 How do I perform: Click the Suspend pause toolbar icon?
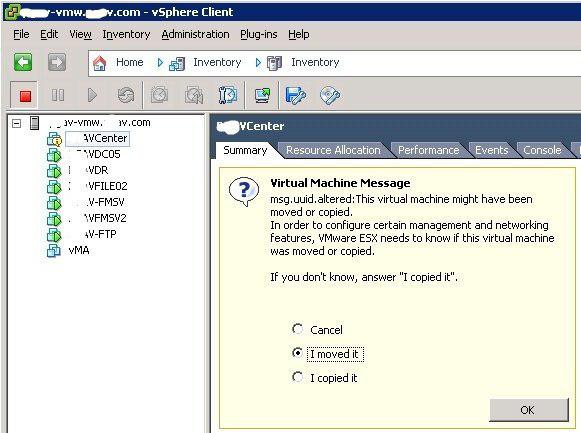[58, 95]
